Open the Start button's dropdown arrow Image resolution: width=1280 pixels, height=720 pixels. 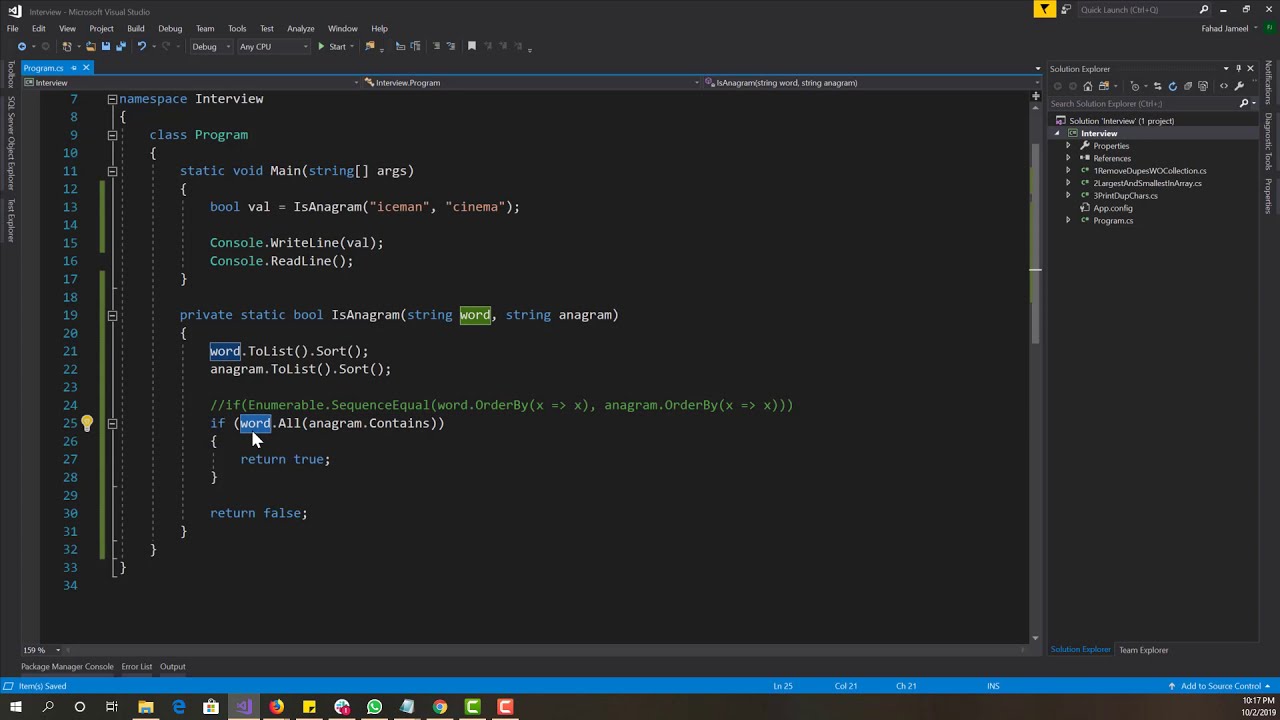point(352,46)
